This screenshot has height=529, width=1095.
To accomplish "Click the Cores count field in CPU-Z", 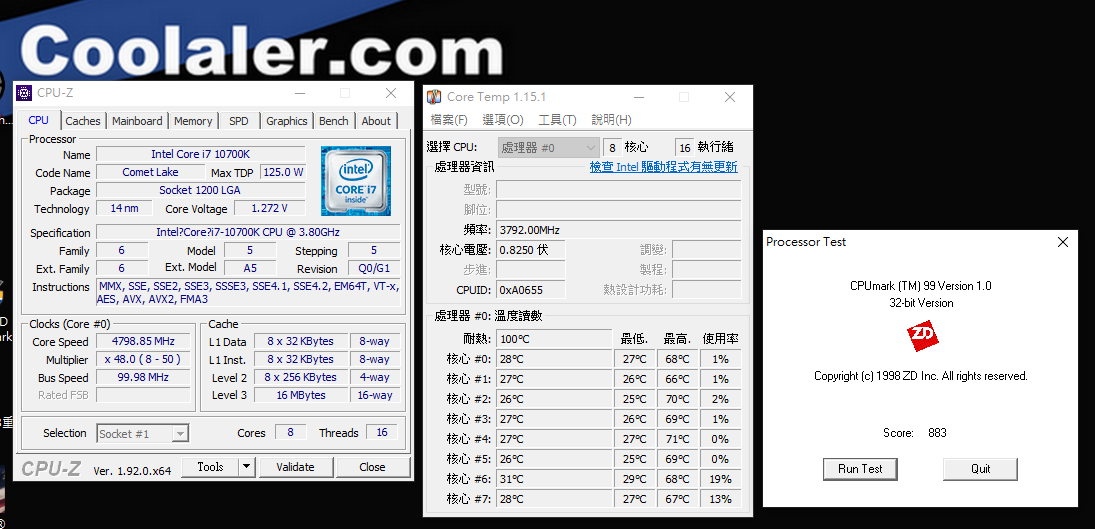I will [291, 433].
